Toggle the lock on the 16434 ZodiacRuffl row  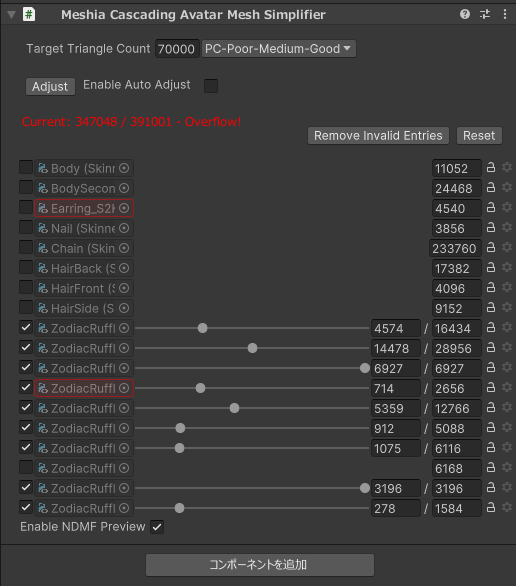click(x=491, y=328)
